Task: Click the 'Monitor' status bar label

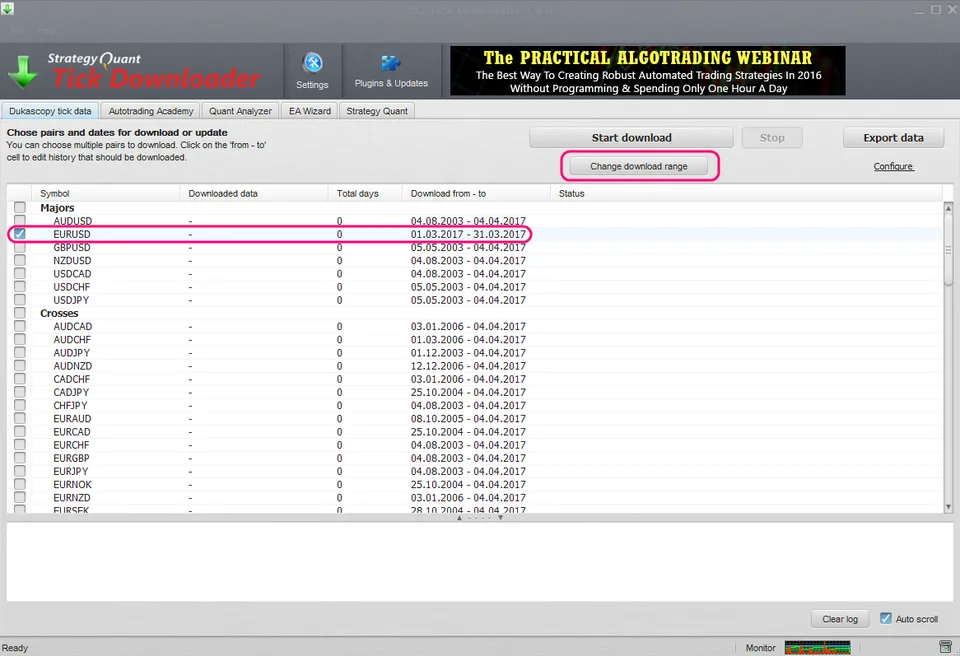Action: click(760, 648)
